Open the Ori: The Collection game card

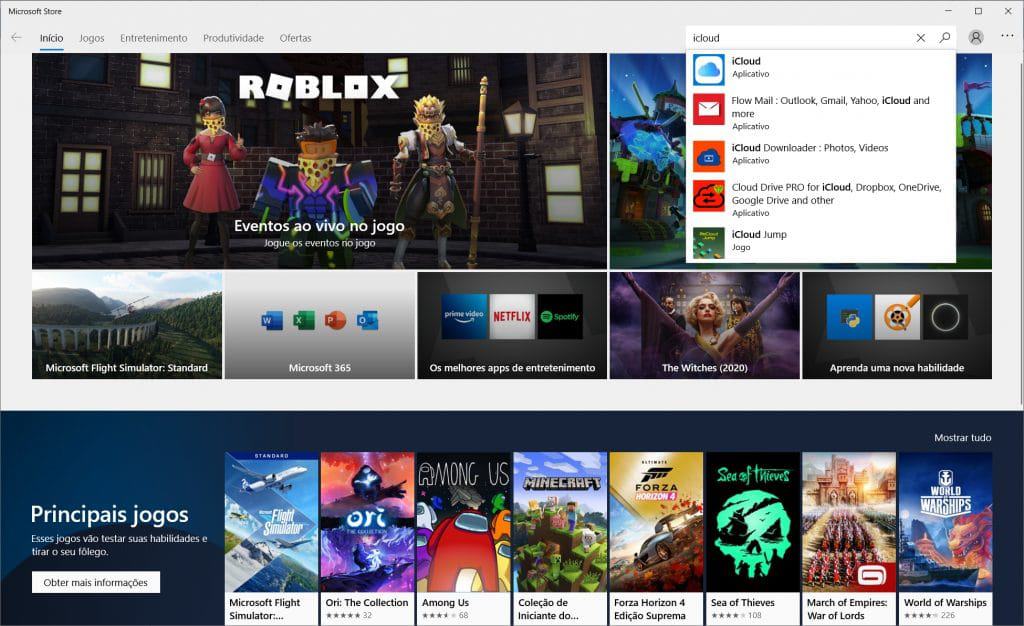click(x=367, y=539)
